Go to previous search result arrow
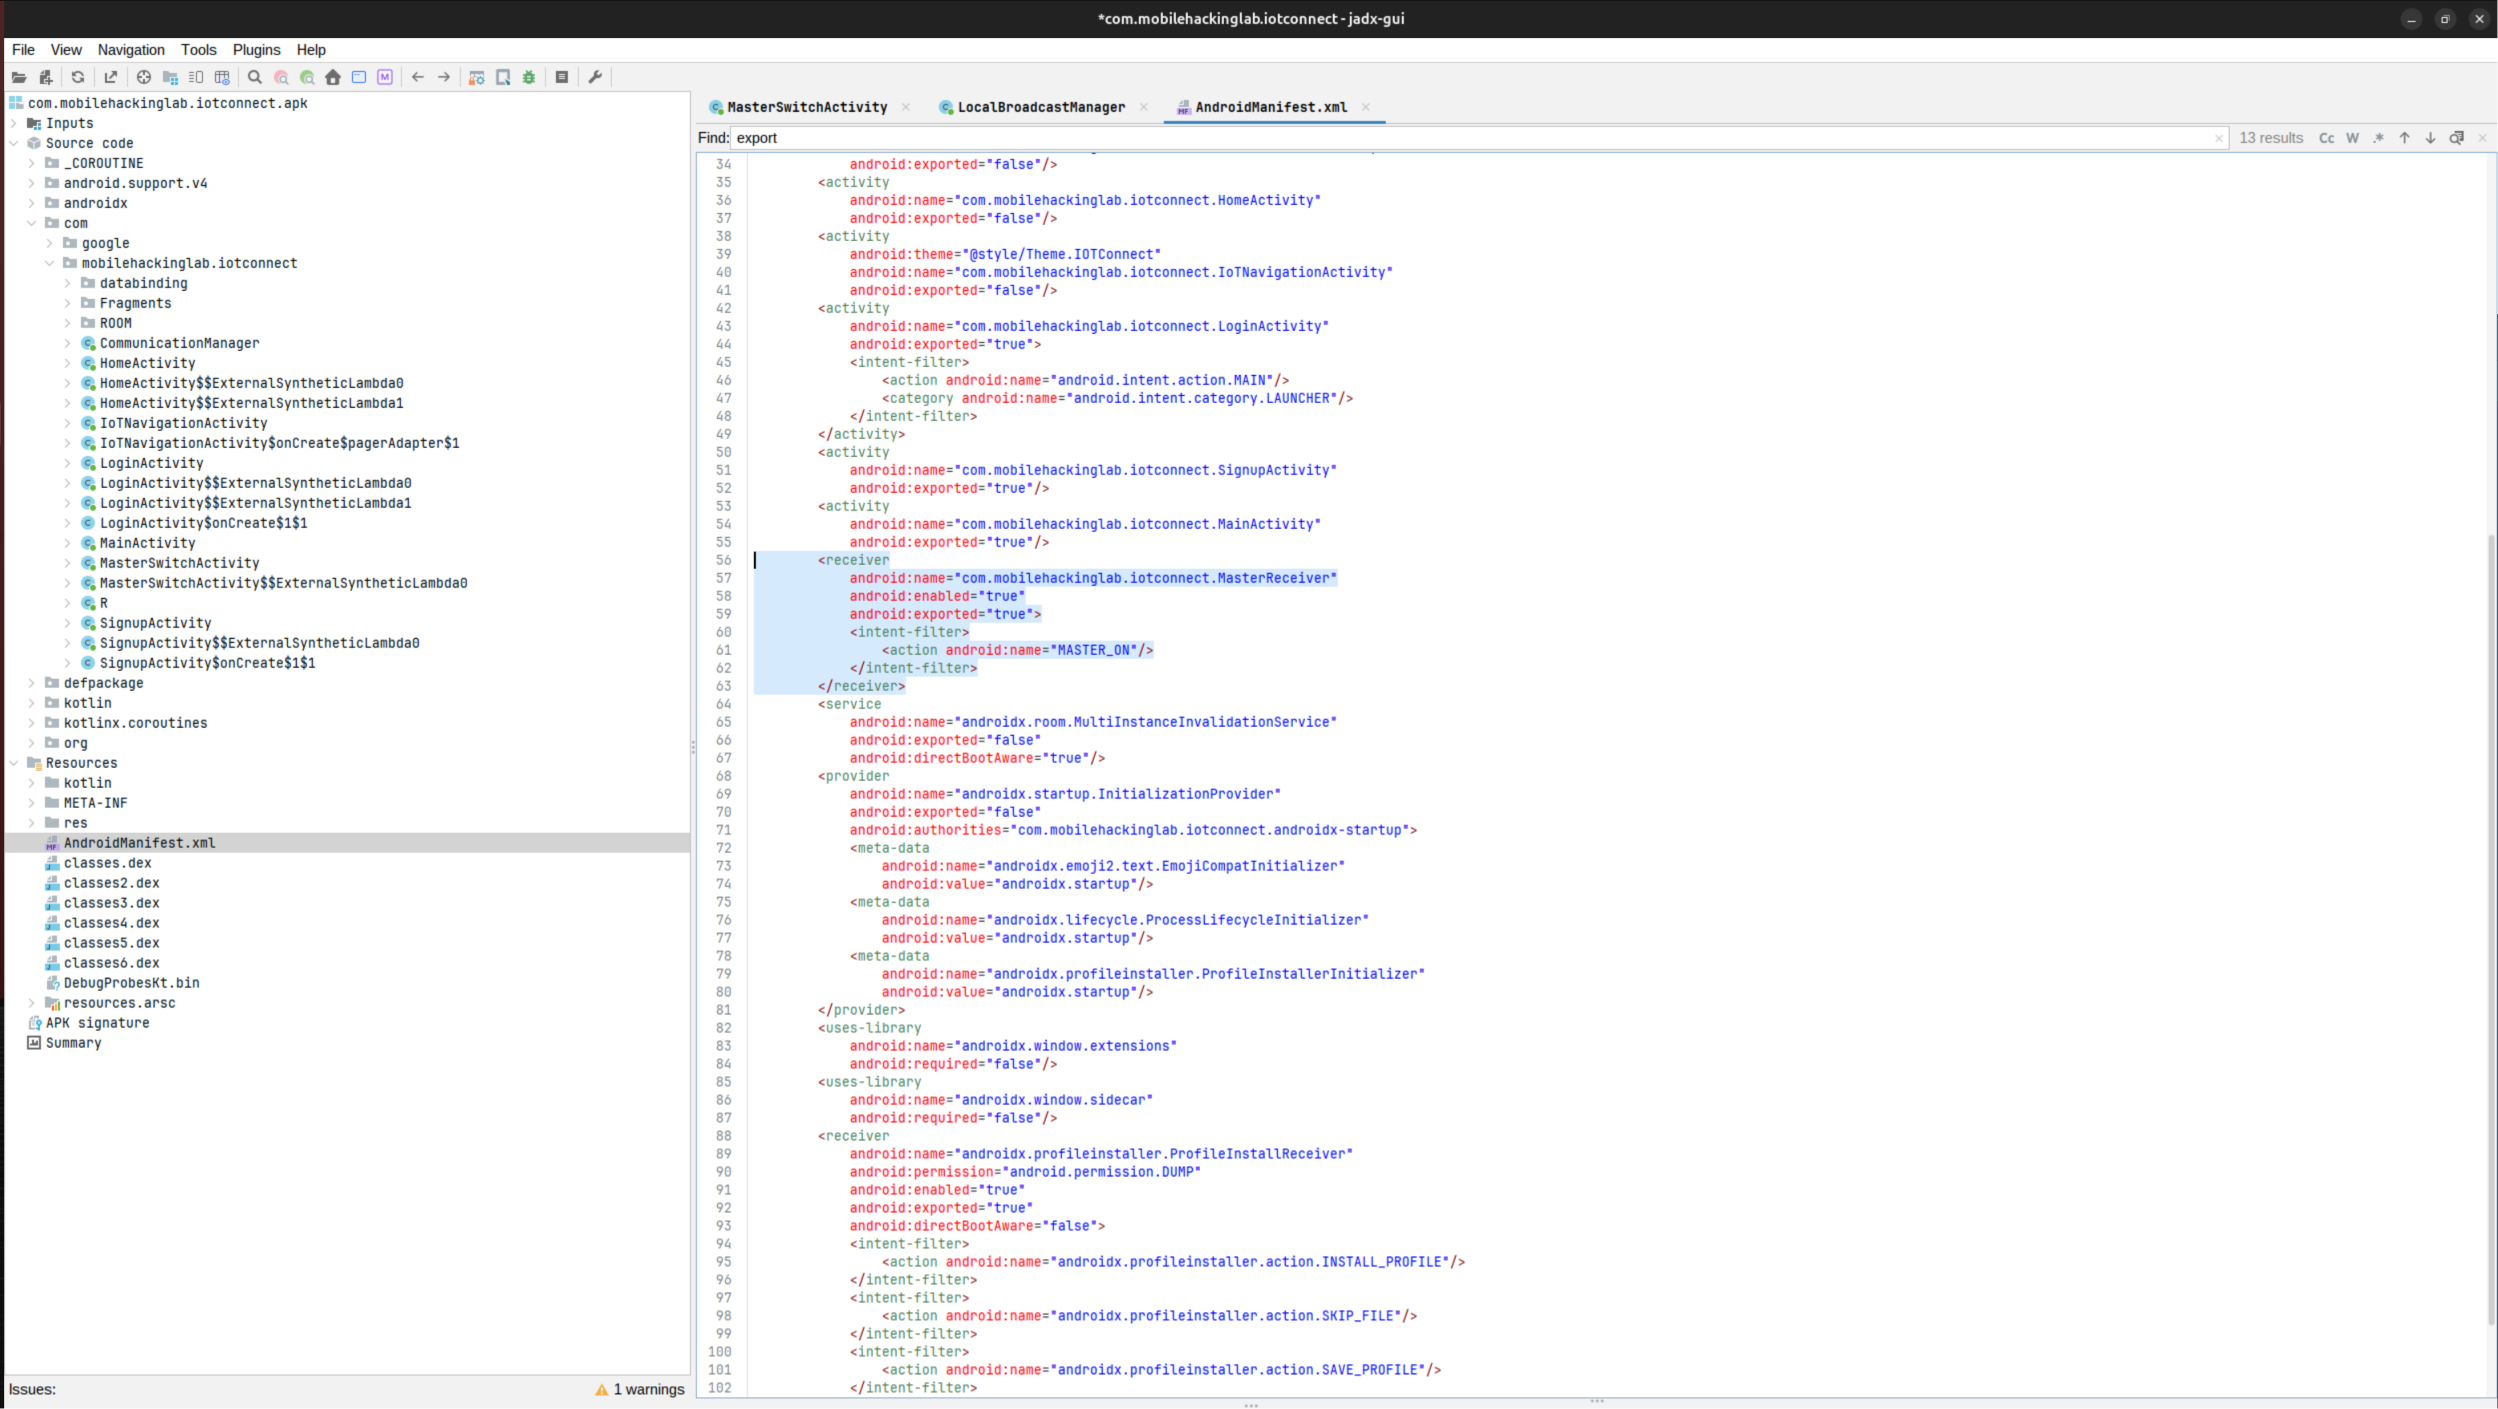This screenshot has height=1409, width=2498. [2404, 138]
